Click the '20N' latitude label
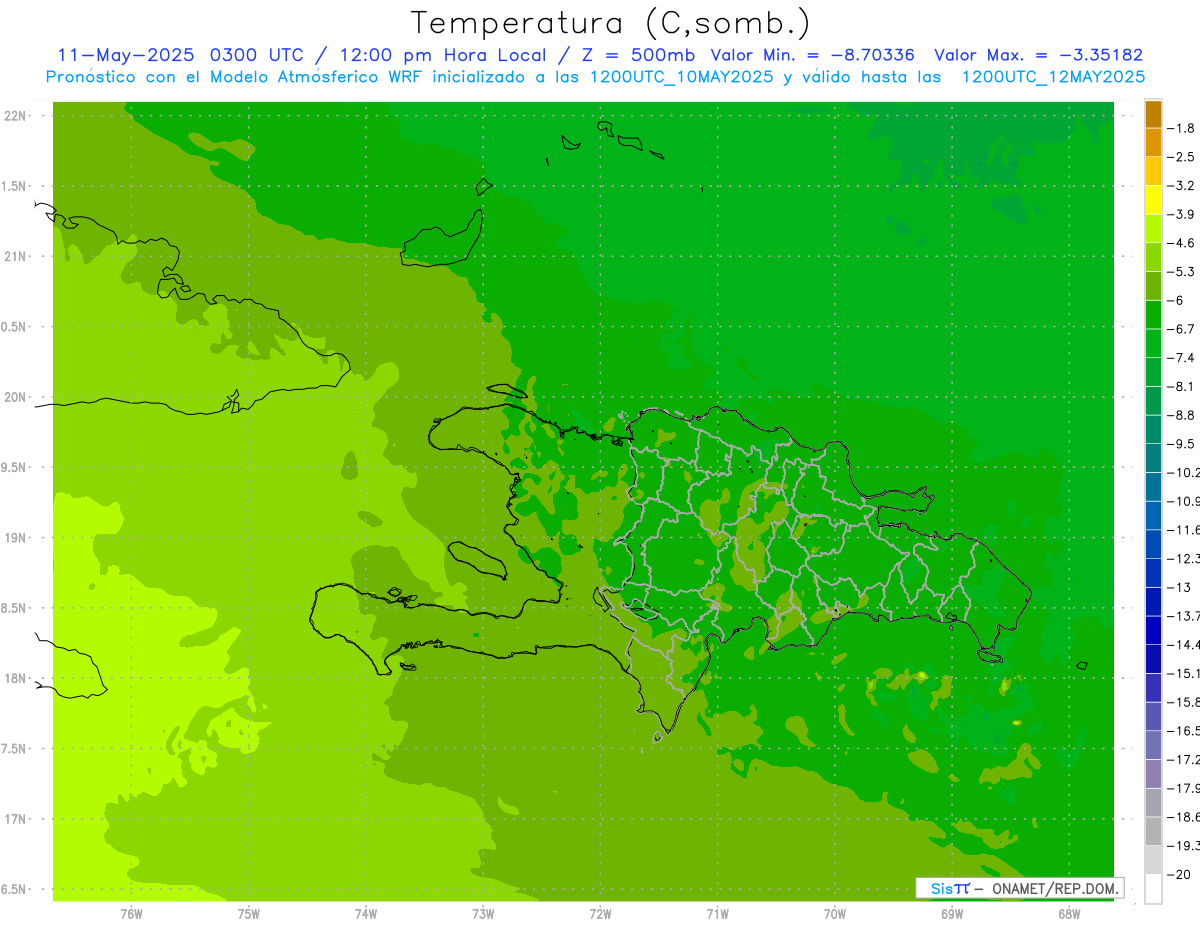The height and width of the screenshot is (927, 1200). point(14,397)
